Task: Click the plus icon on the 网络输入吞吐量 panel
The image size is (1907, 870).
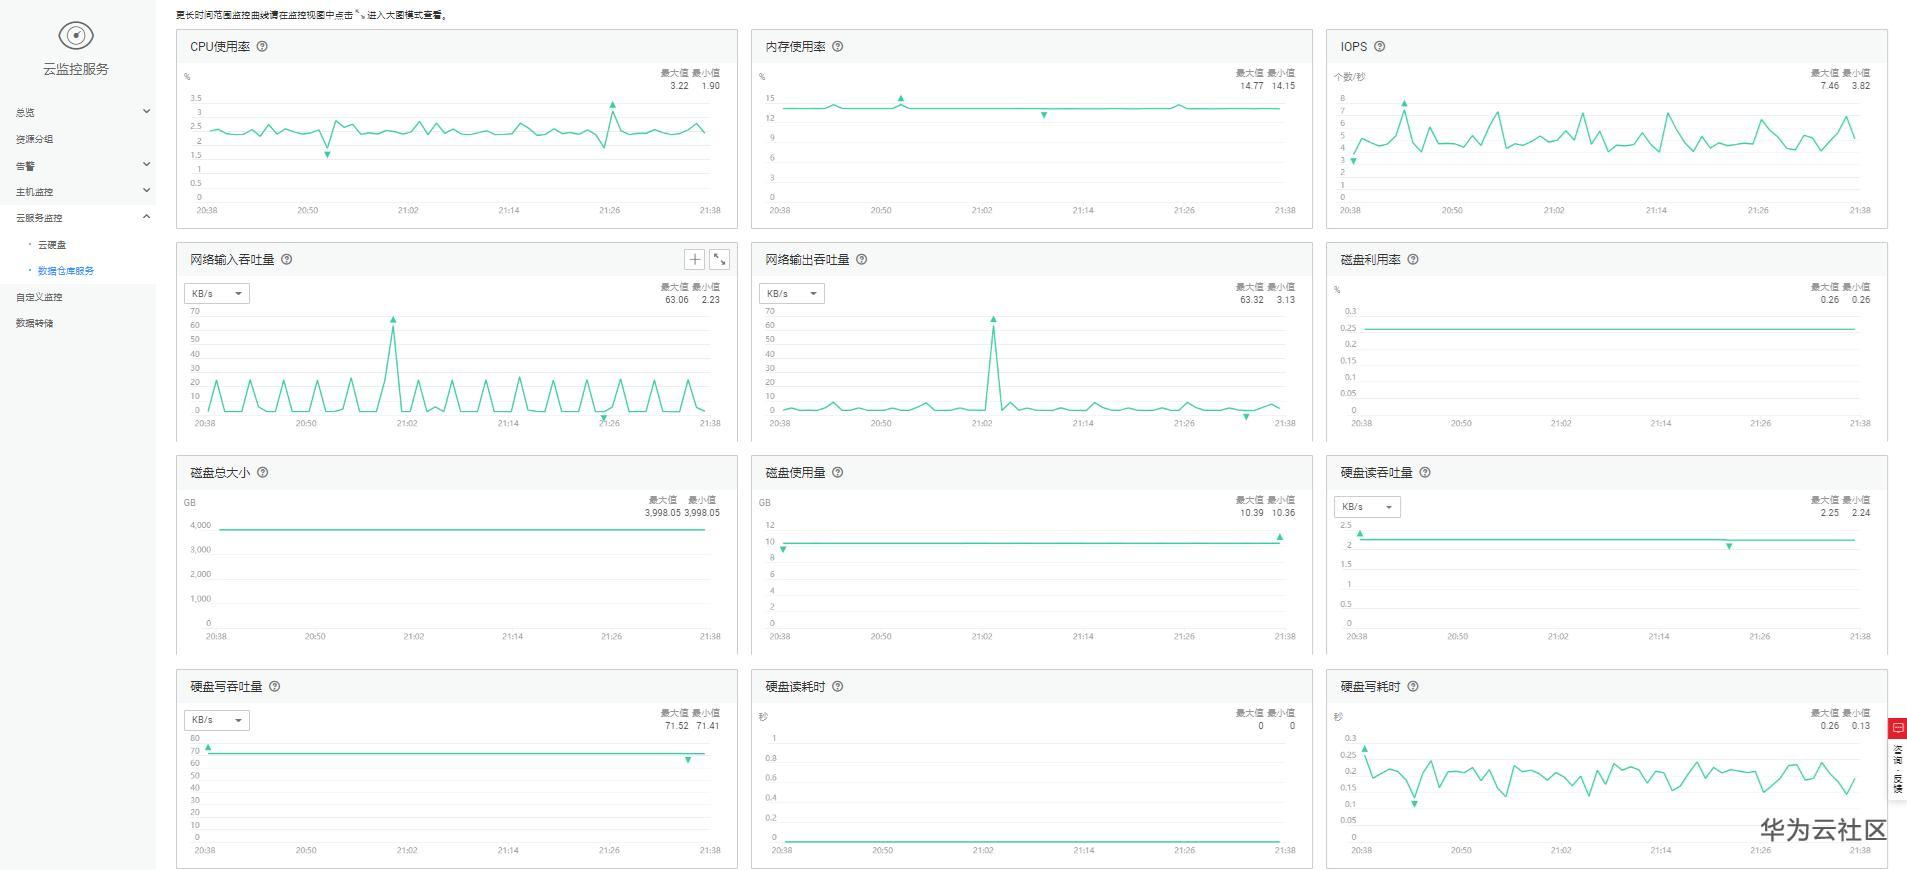Action: click(694, 260)
